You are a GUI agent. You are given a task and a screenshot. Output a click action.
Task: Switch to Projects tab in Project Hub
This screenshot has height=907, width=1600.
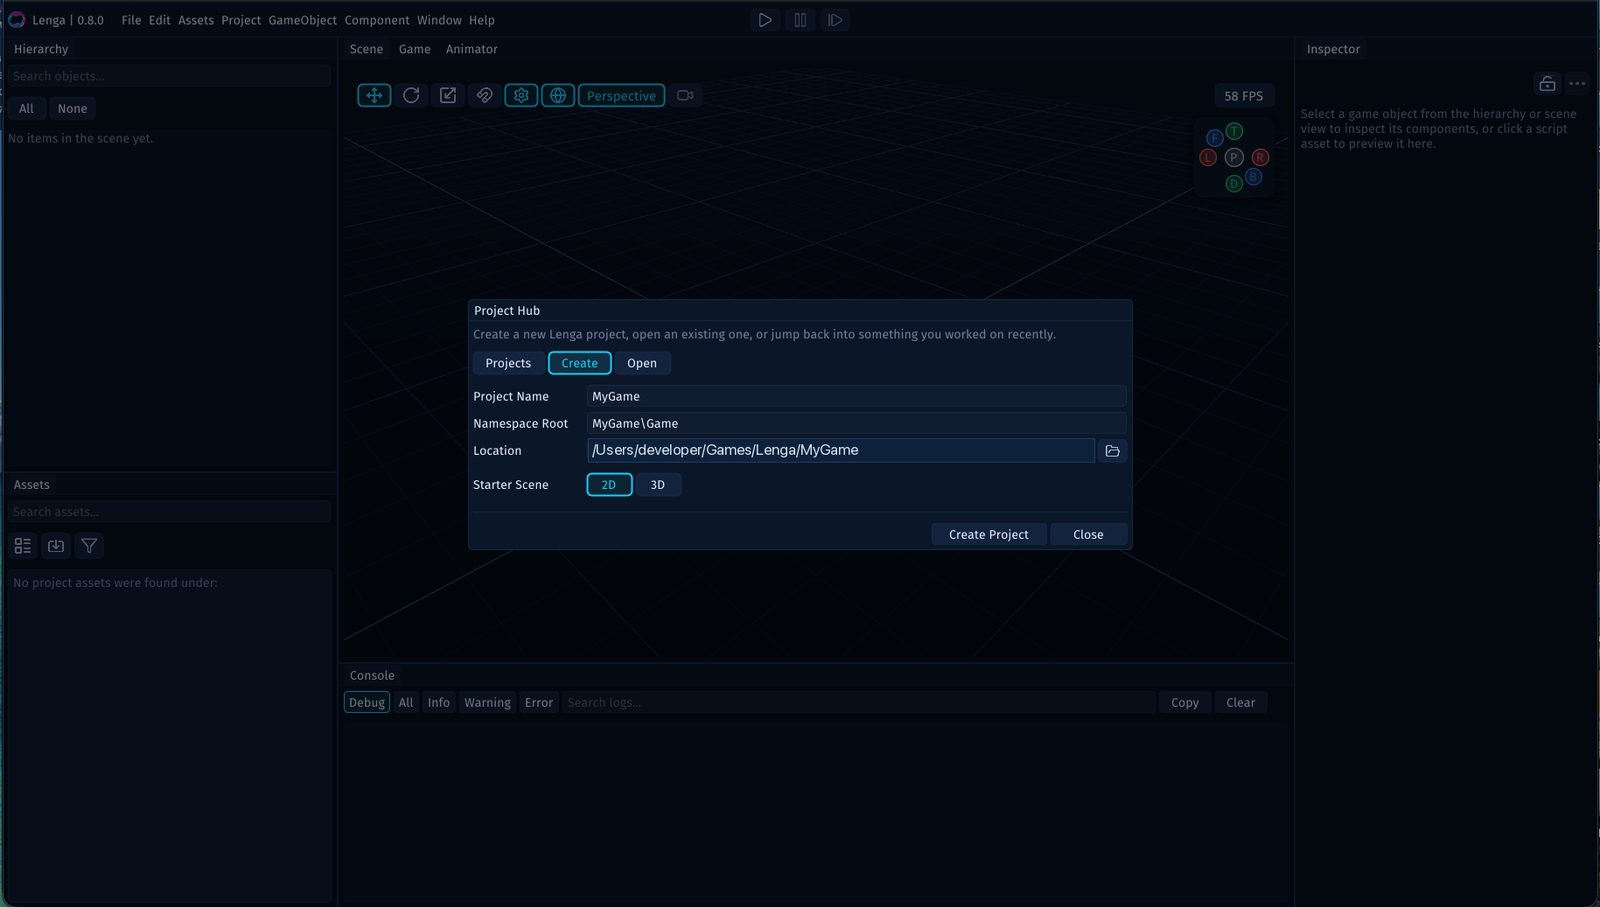tap(508, 363)
